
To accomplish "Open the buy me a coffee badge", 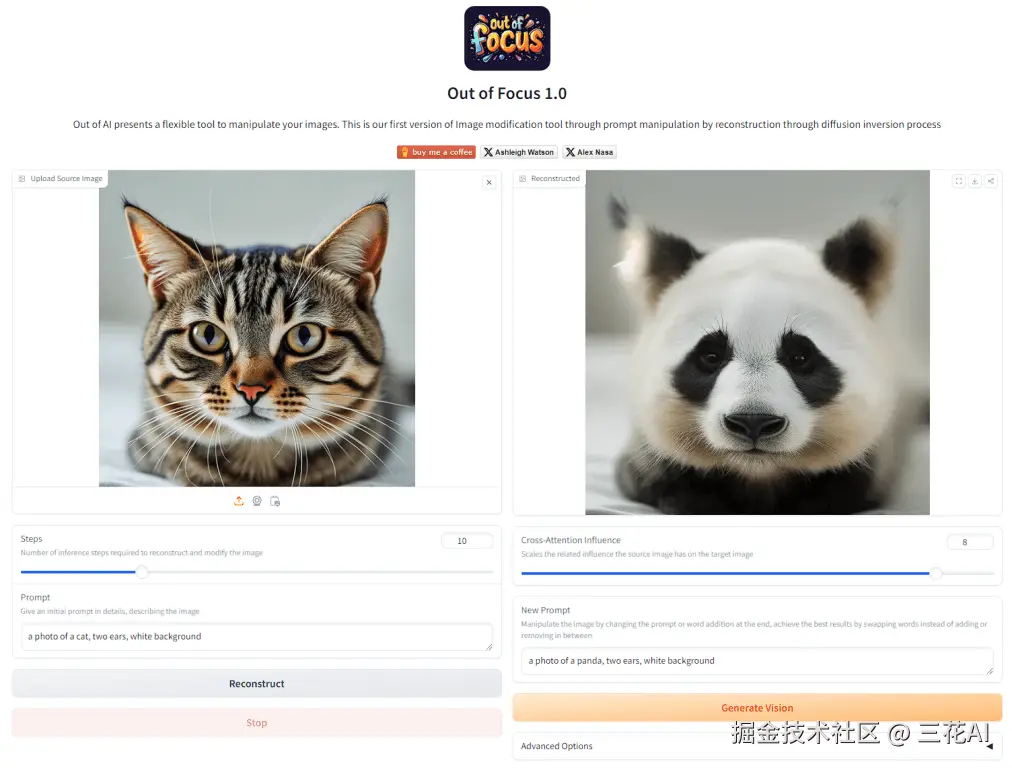I will coord(436,152).
